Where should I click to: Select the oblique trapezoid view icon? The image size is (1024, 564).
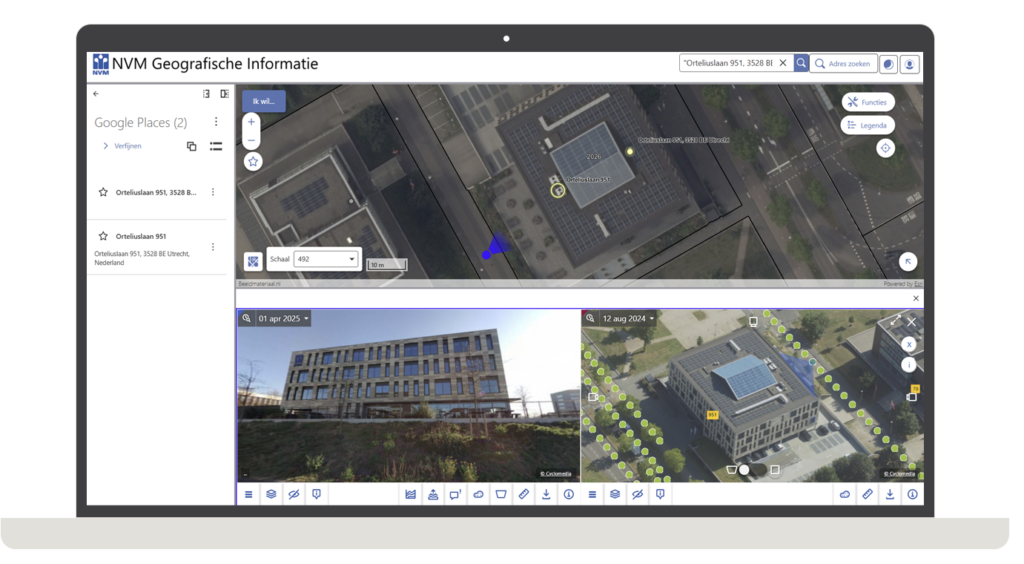(x=731, y=470)
